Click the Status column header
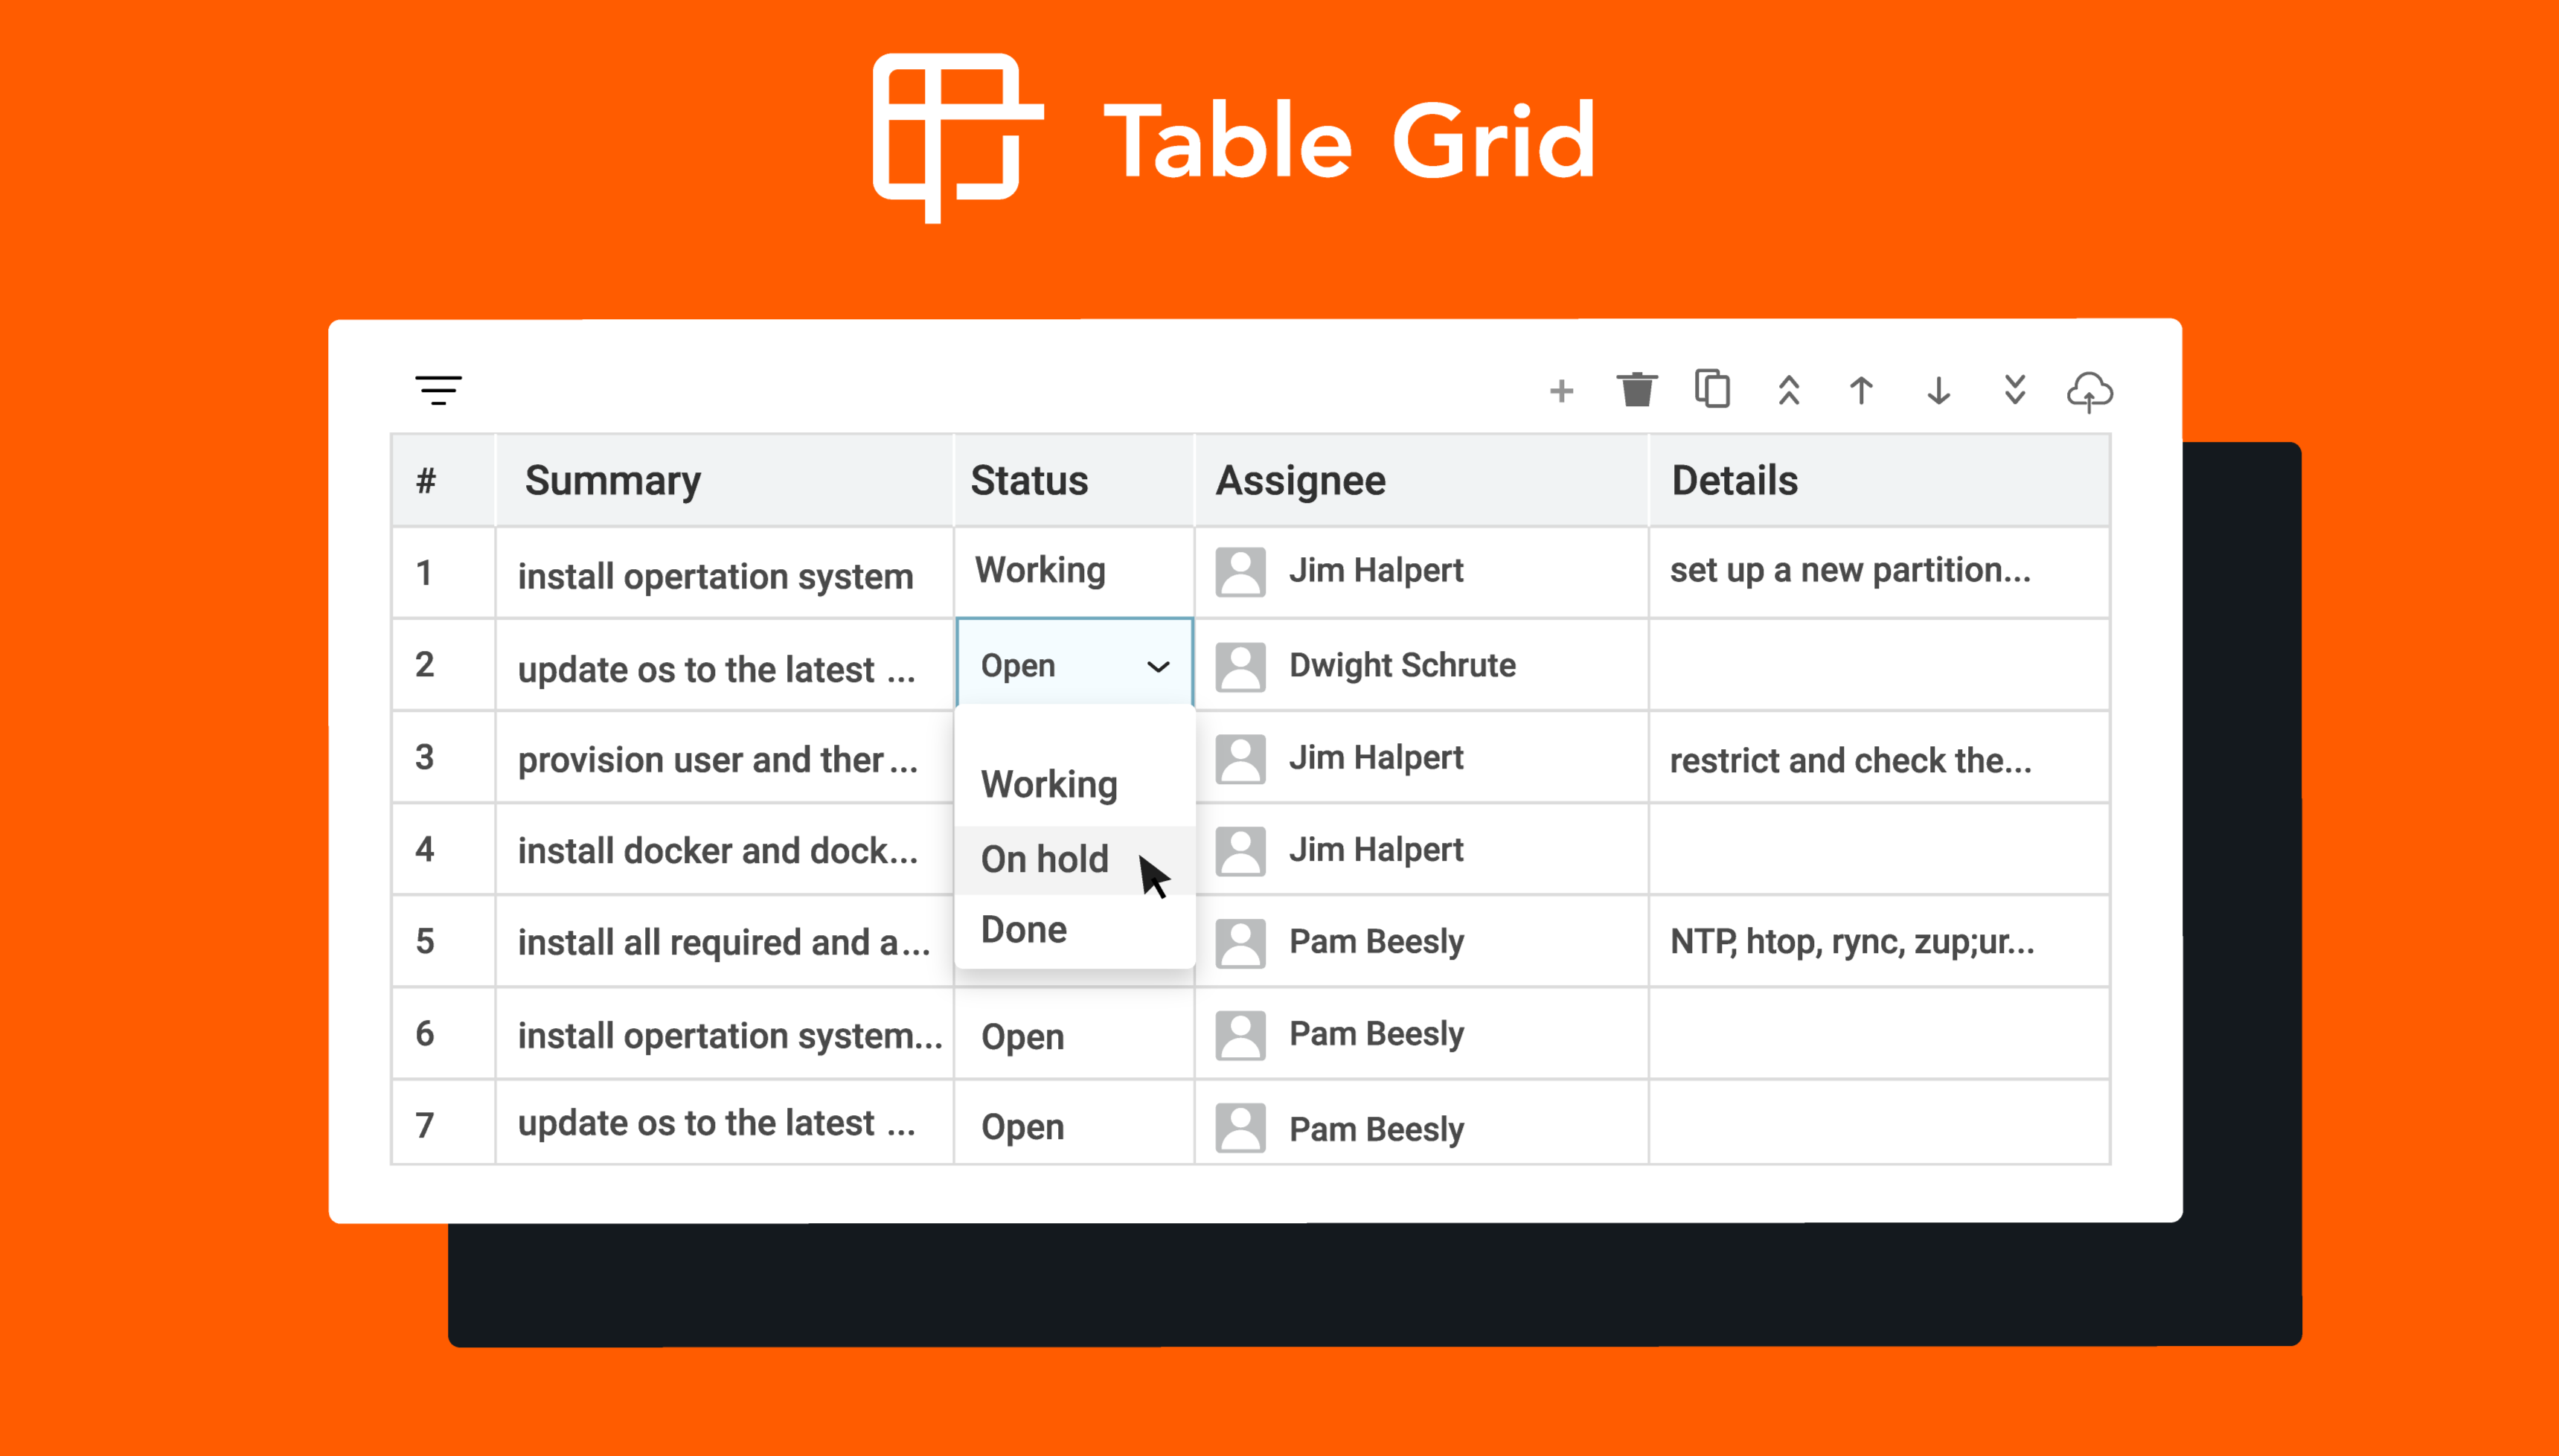 (1029, 481)
